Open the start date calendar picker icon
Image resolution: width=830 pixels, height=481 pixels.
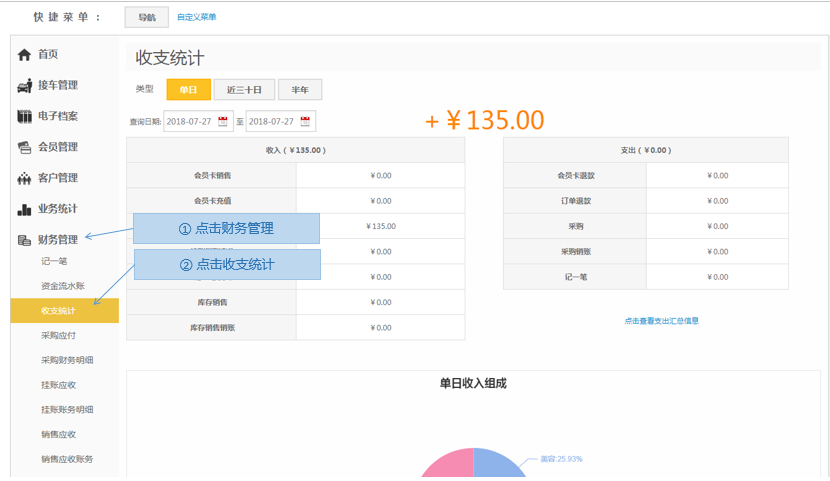[x=224, y=121]
